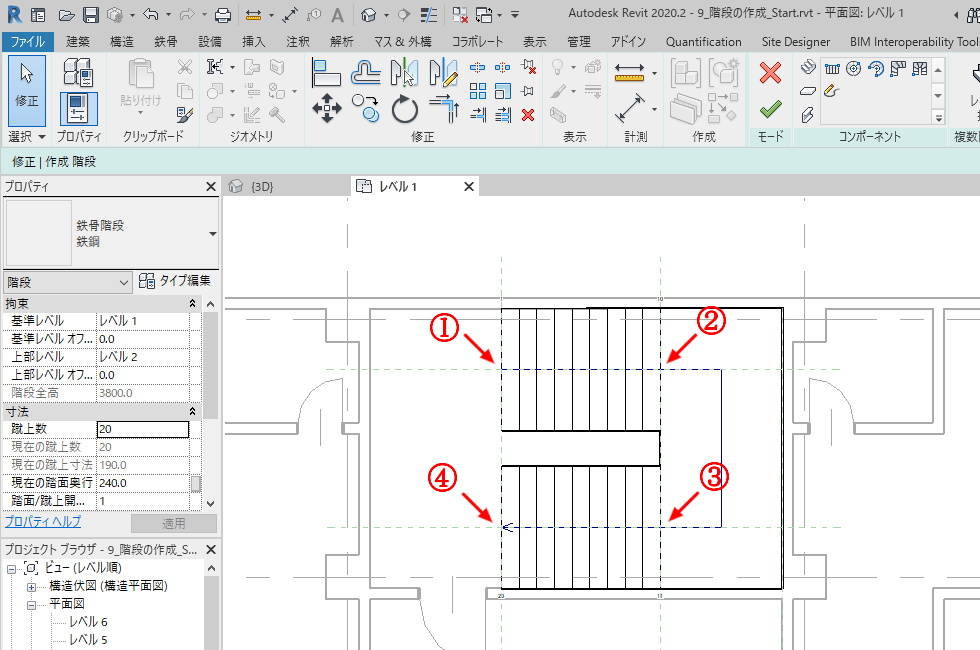Select レベル 6 in project browser
This screenshot has width=980, height=650.
(x=88, y=622)
